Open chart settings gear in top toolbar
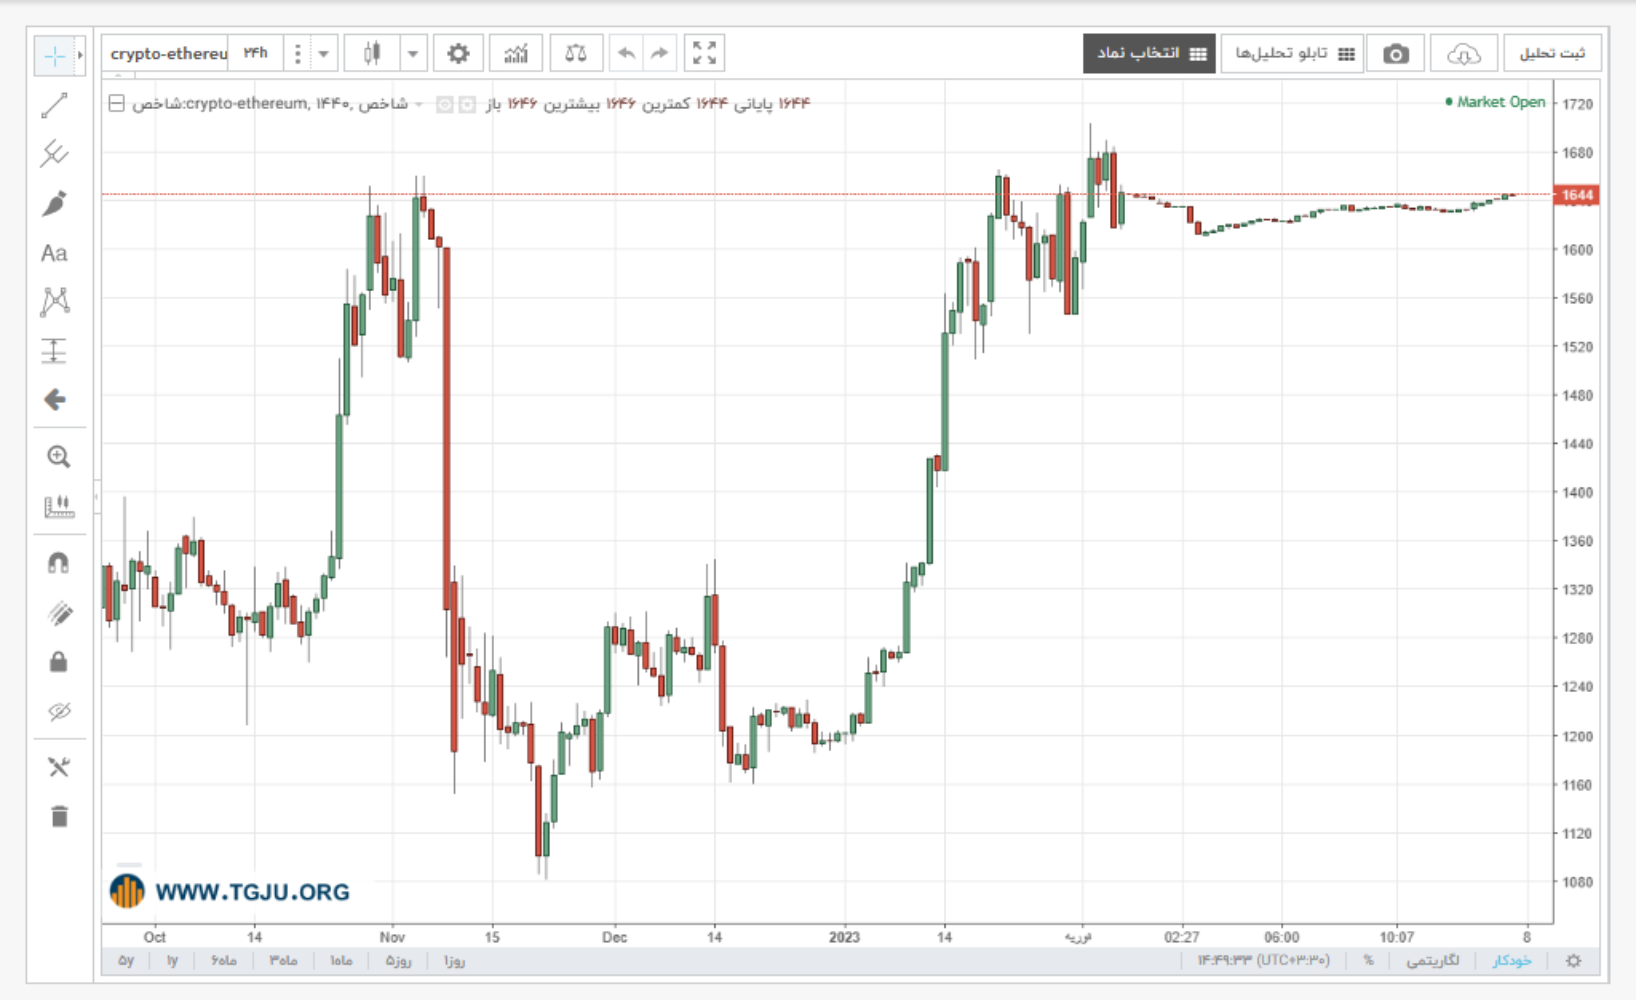Screen dimensions: 1636x1000 pyautogui.click(x=458, y=53)
